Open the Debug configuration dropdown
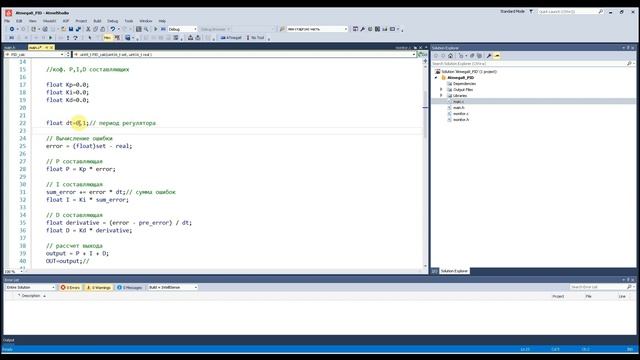The image size is (640, 360). [x=182, y=29]
